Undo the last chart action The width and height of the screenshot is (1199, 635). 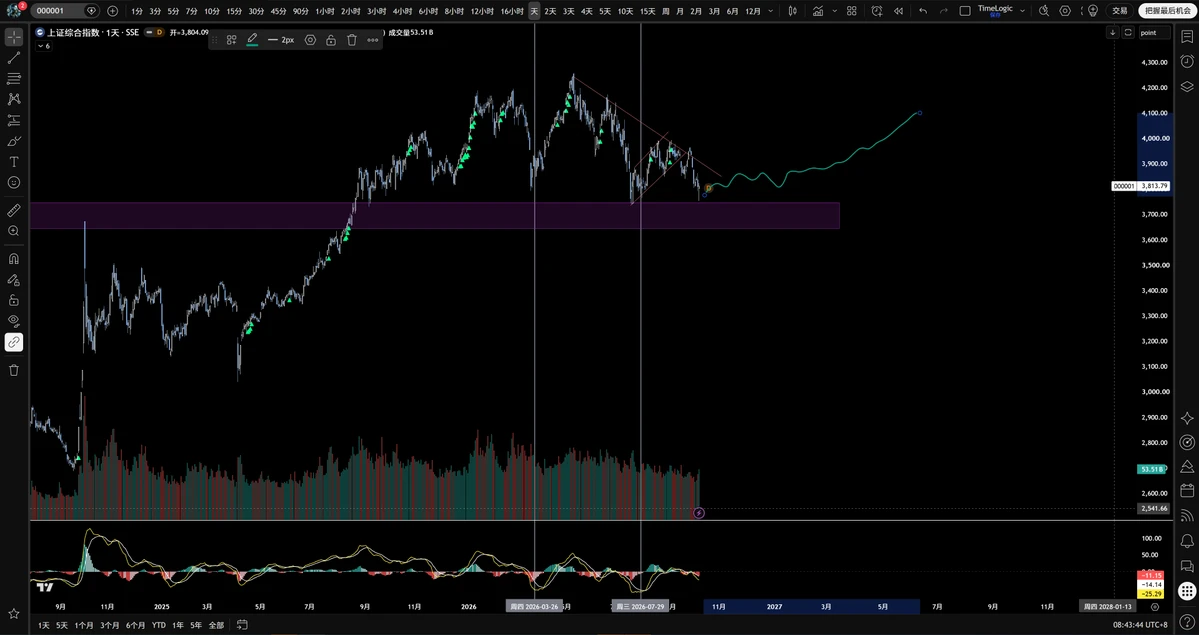pyautogui.click(x=923, y=11)
